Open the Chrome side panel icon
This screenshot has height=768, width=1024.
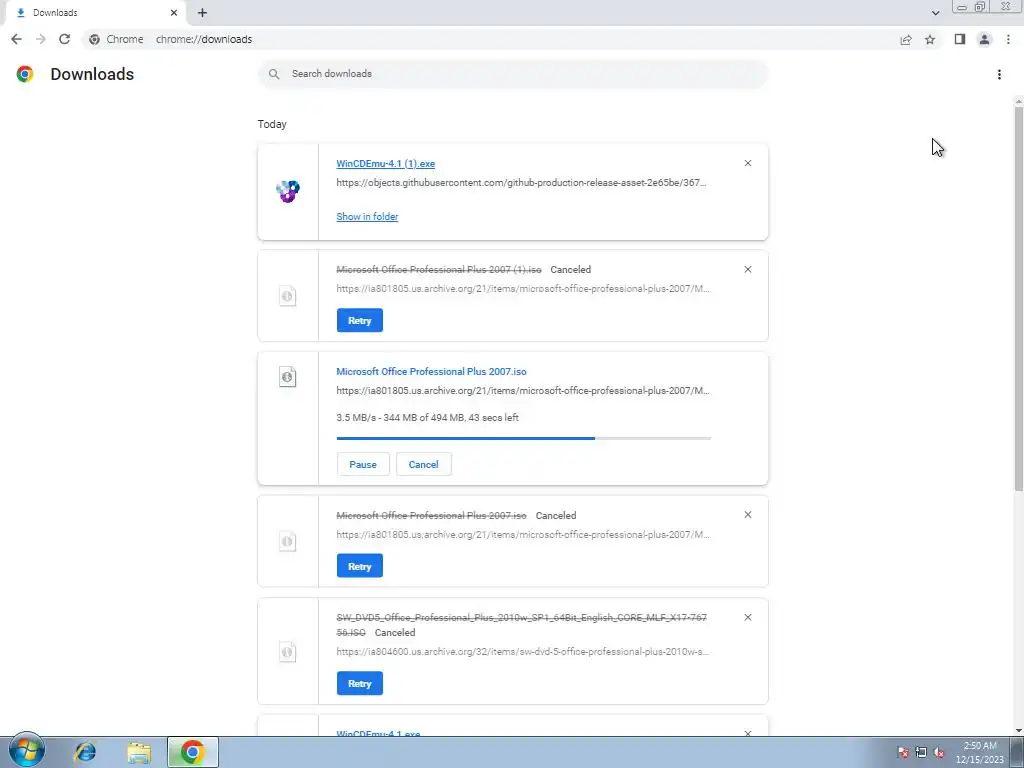(x=959, y=39)
